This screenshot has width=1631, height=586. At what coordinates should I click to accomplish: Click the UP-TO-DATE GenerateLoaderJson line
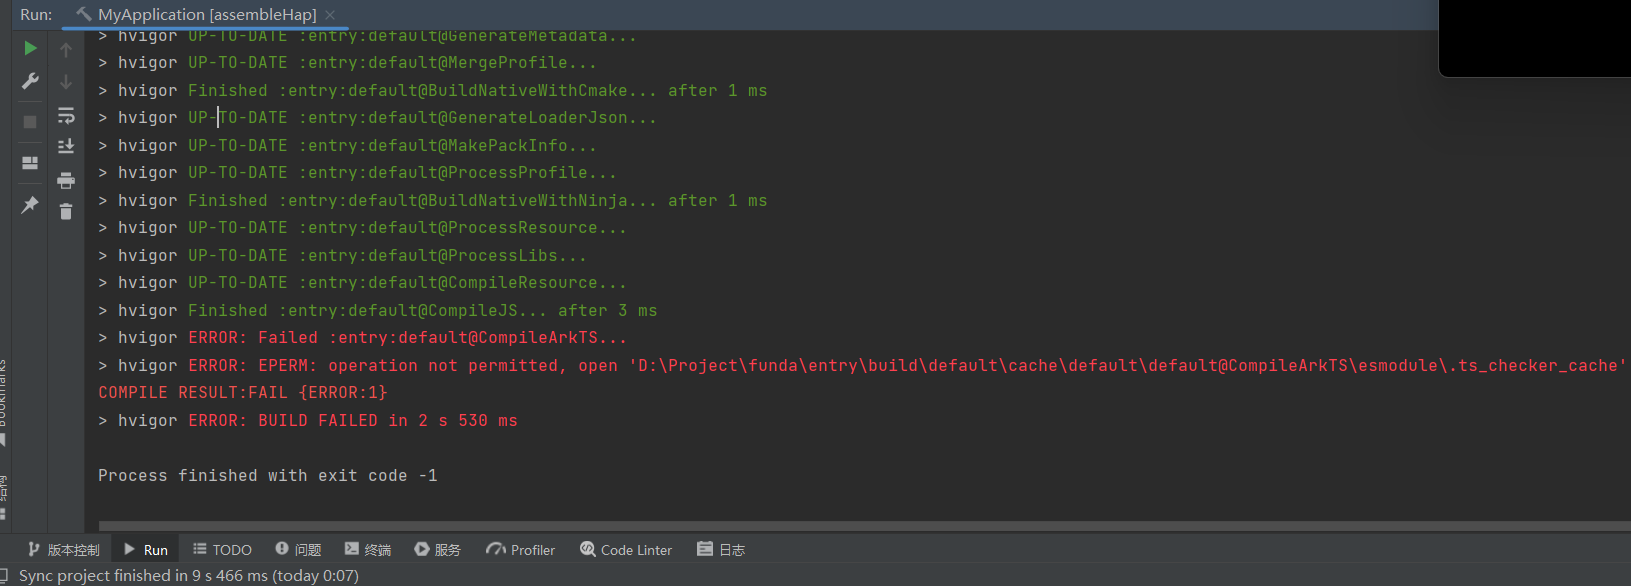(x=378, y=118)
